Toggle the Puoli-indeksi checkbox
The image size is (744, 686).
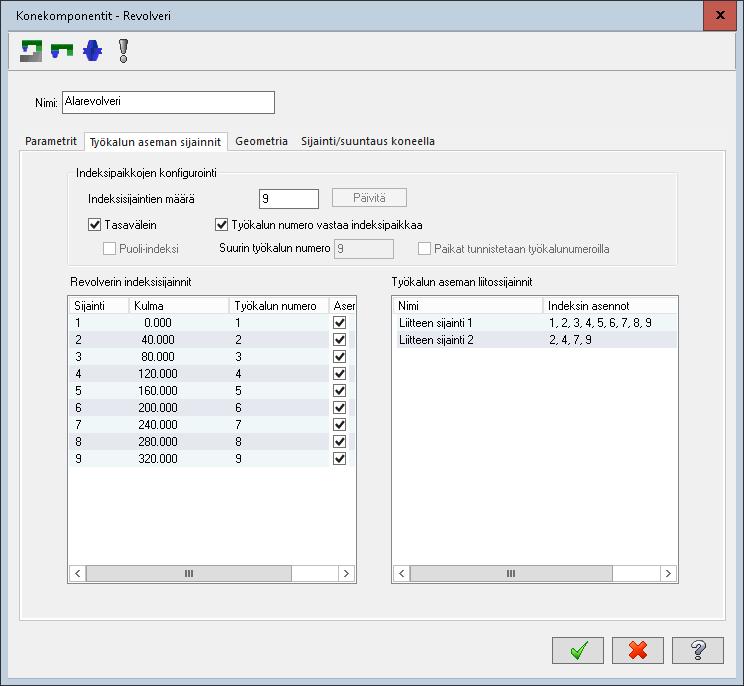tap(109, 249)
